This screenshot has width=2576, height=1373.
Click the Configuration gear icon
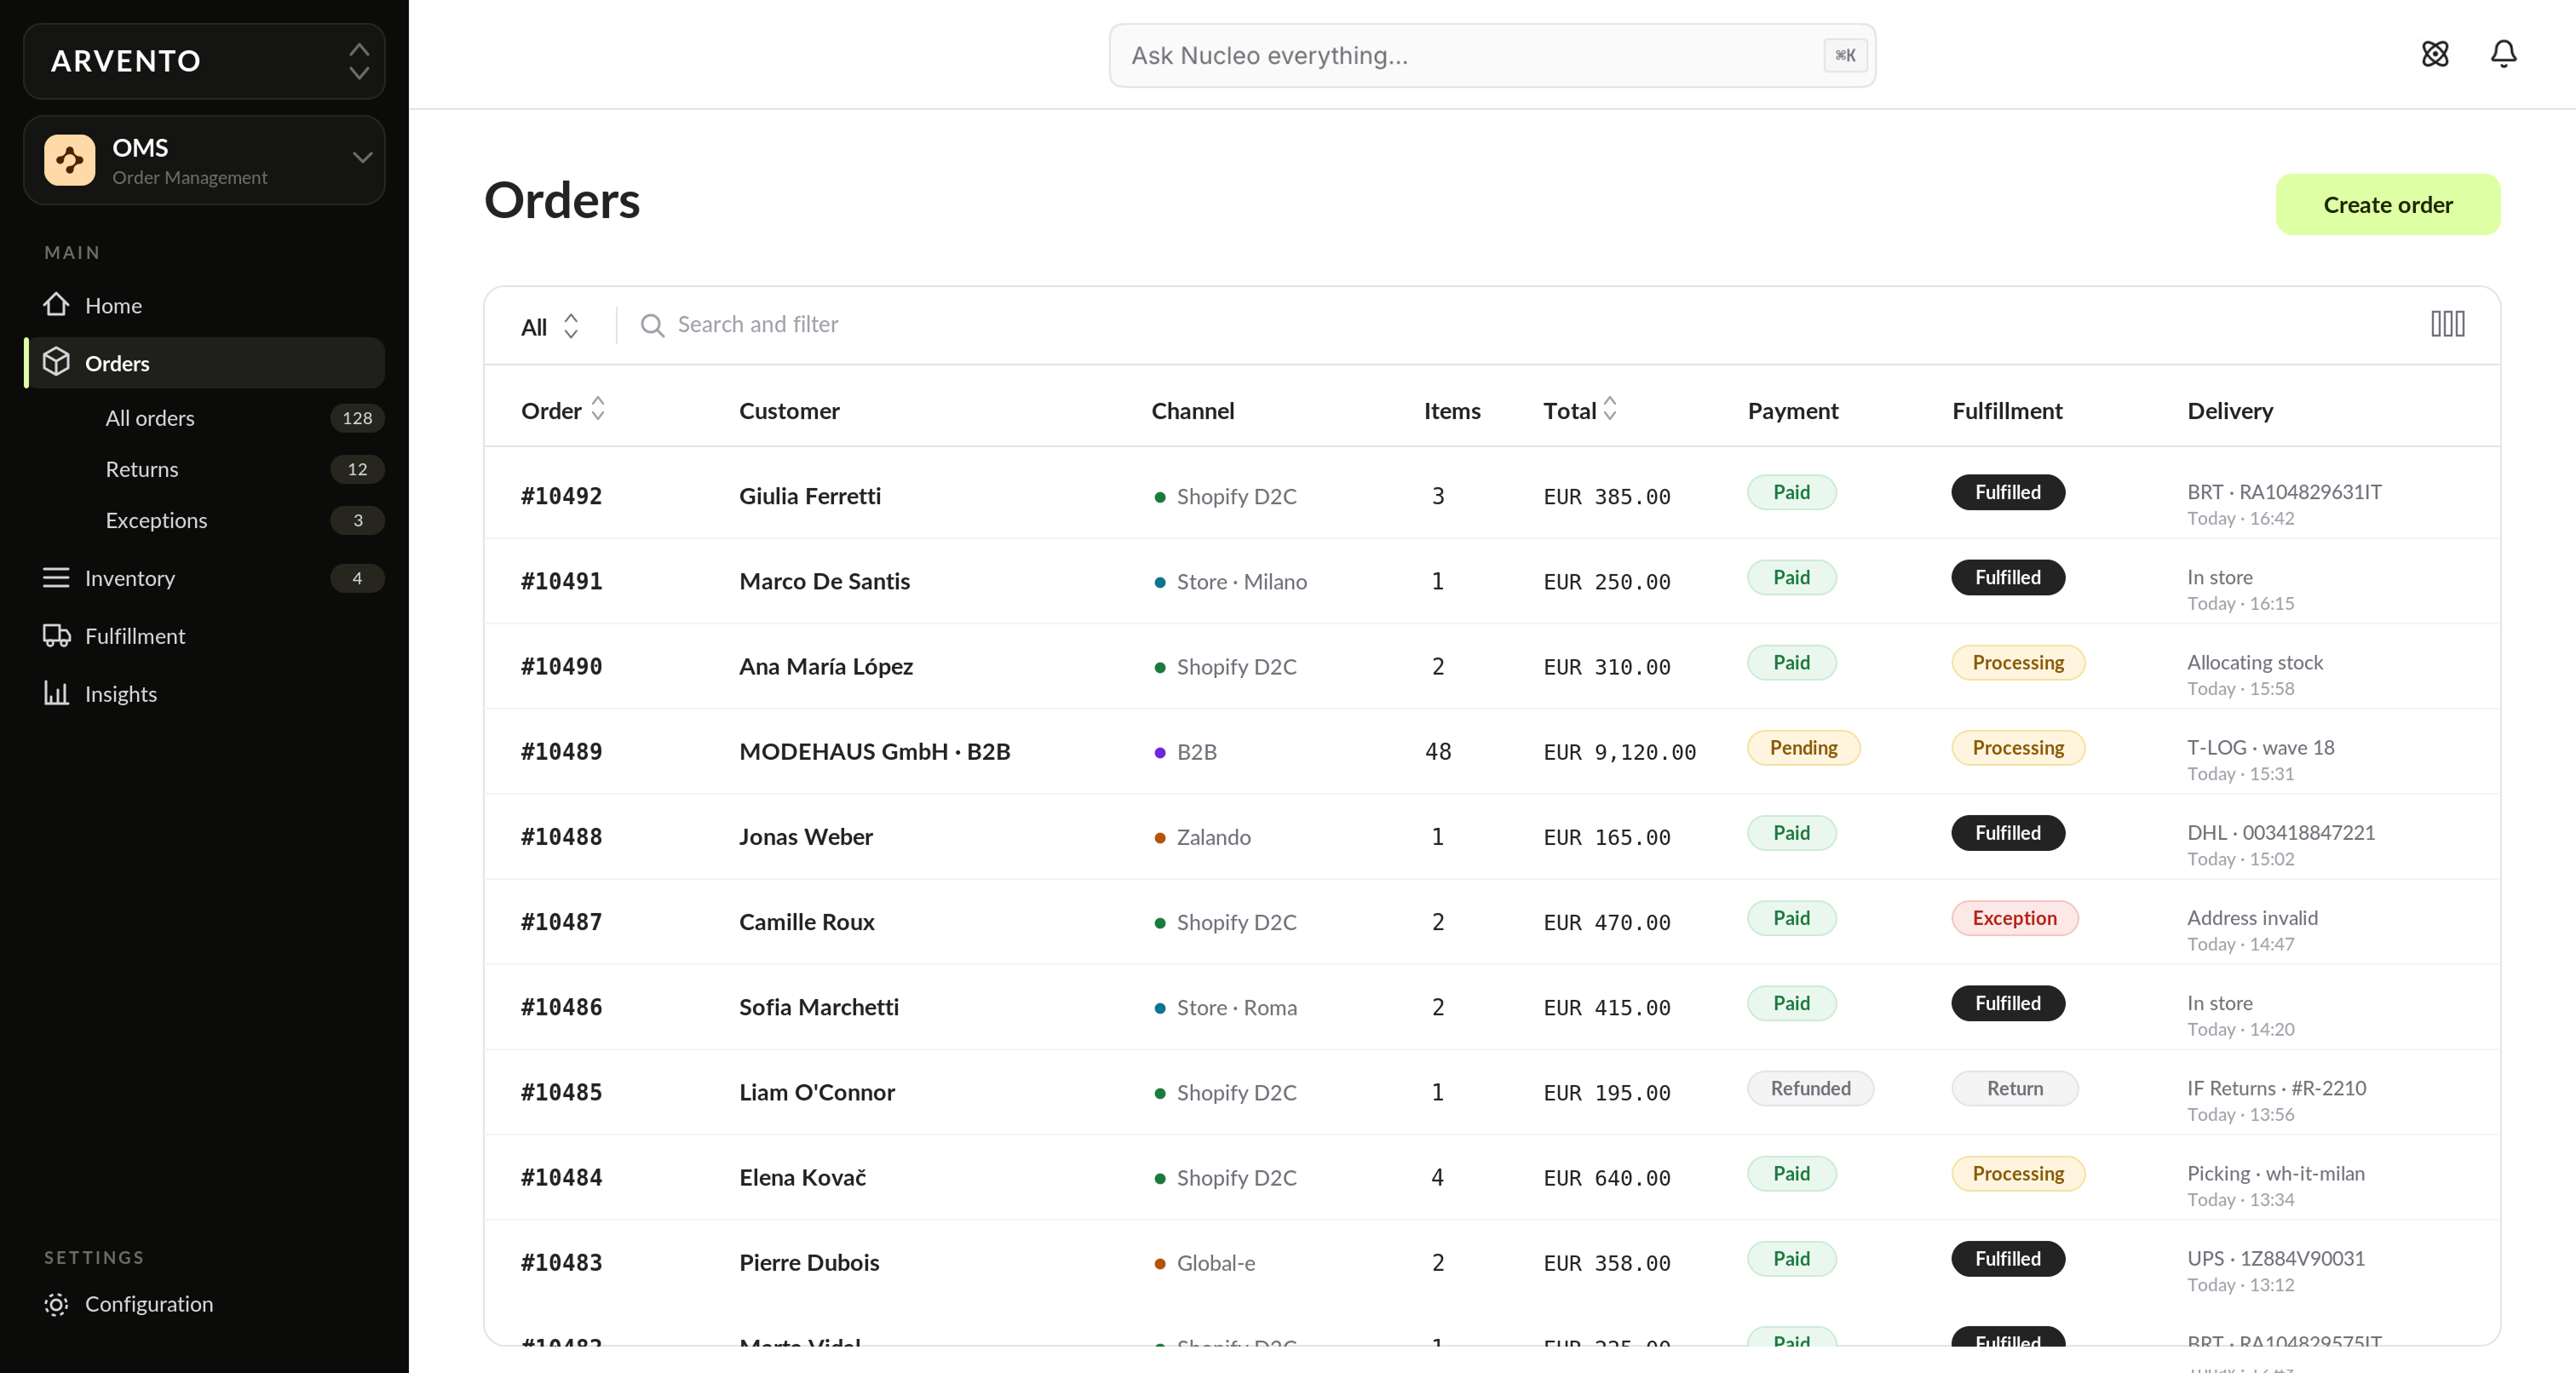pos(56,1304)
